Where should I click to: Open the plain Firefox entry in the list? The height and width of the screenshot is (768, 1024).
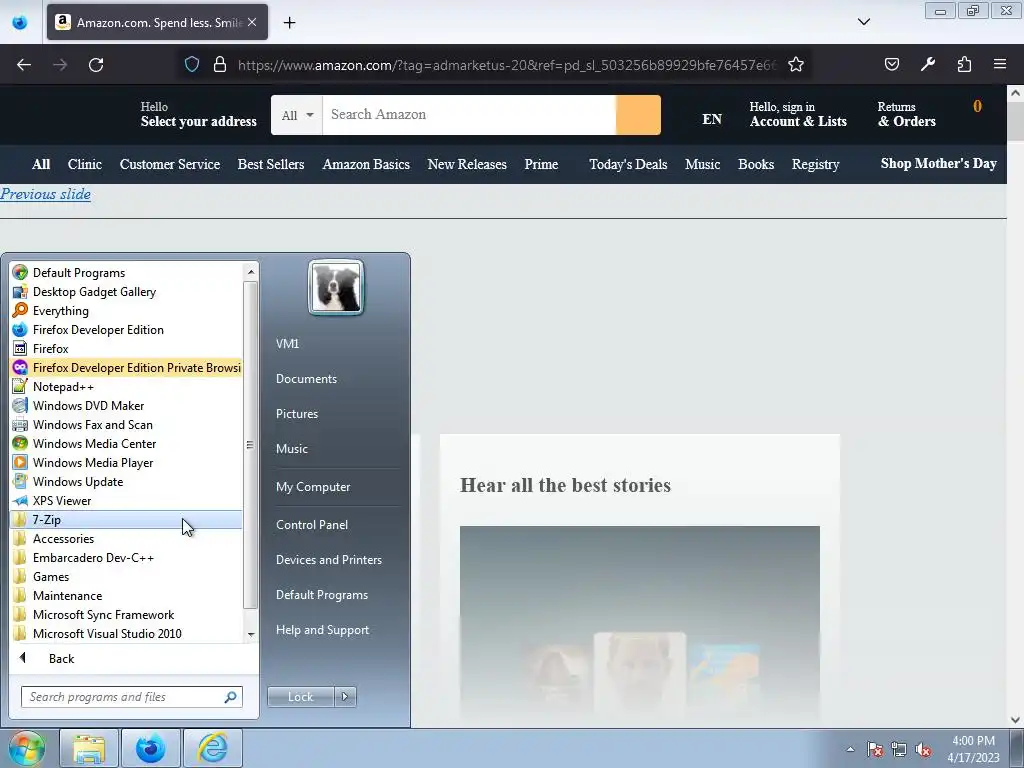(126, 348)
